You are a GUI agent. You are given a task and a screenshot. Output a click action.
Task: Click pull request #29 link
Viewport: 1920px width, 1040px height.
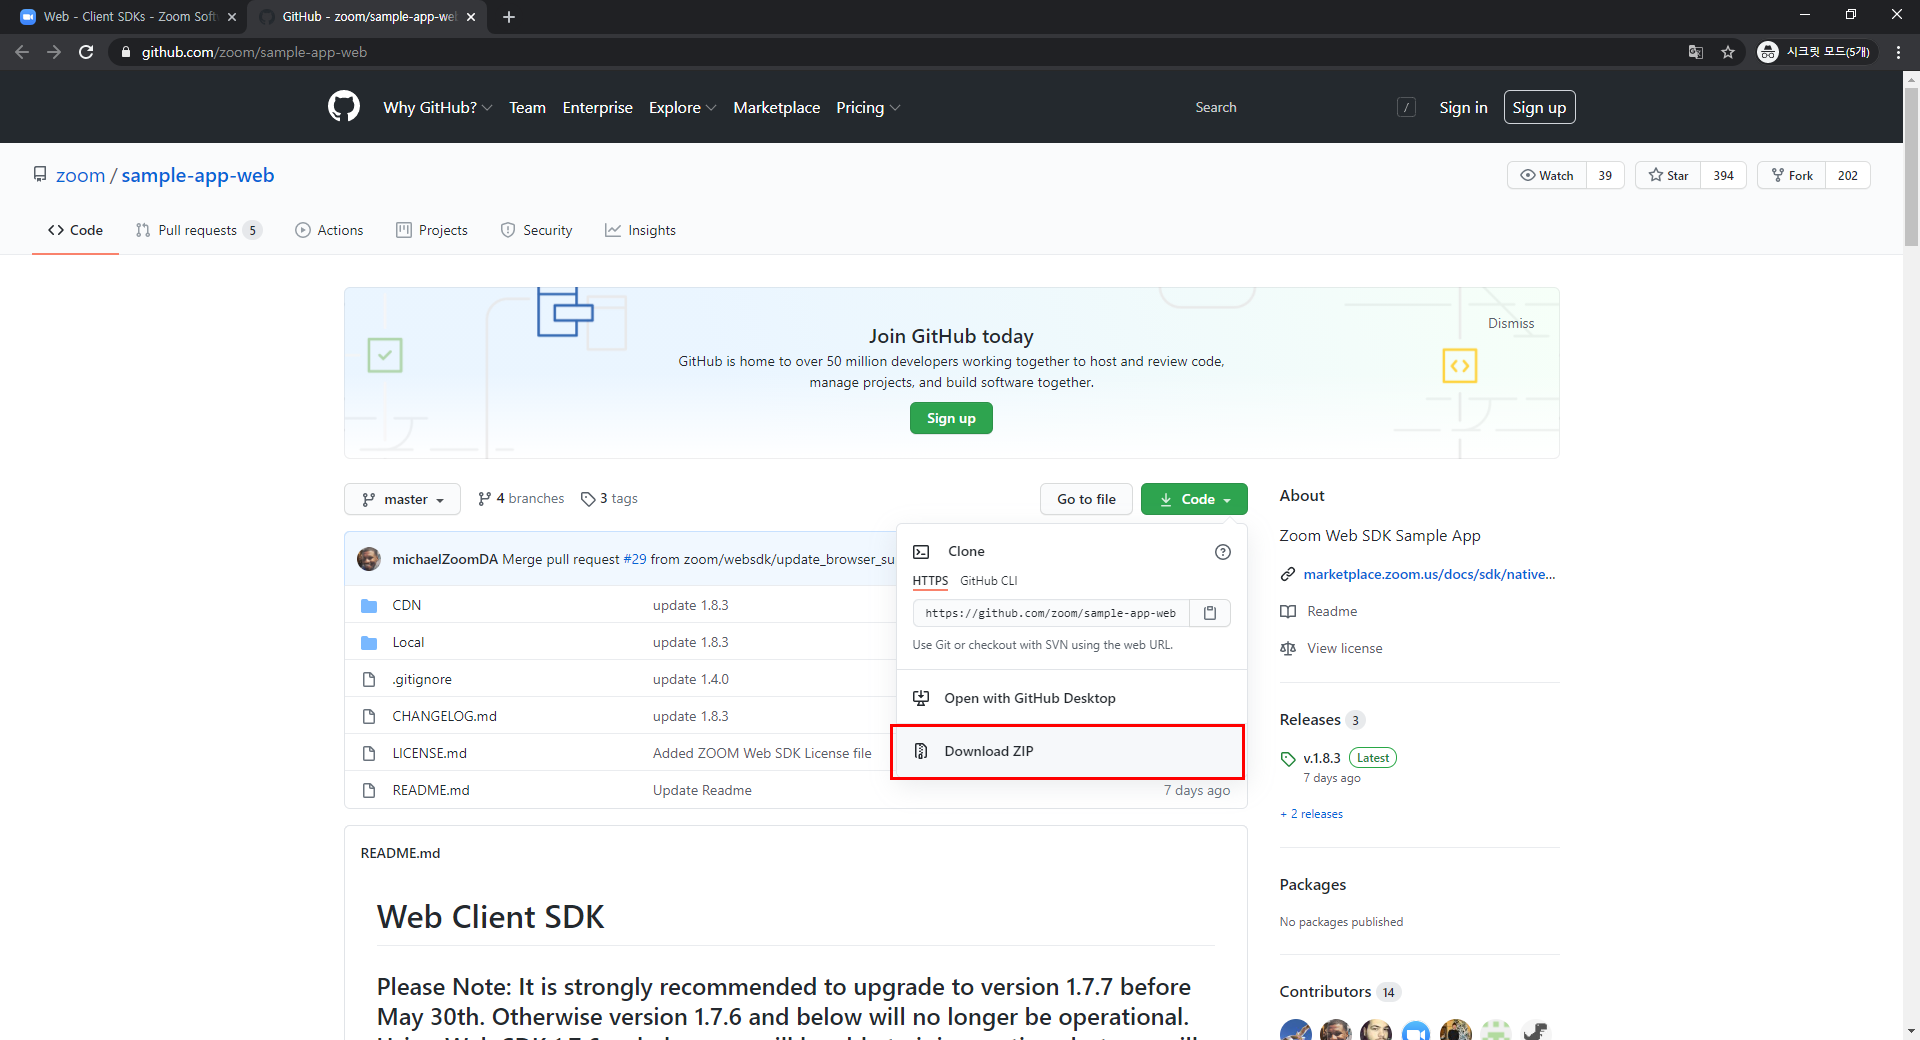click(634, 559)
